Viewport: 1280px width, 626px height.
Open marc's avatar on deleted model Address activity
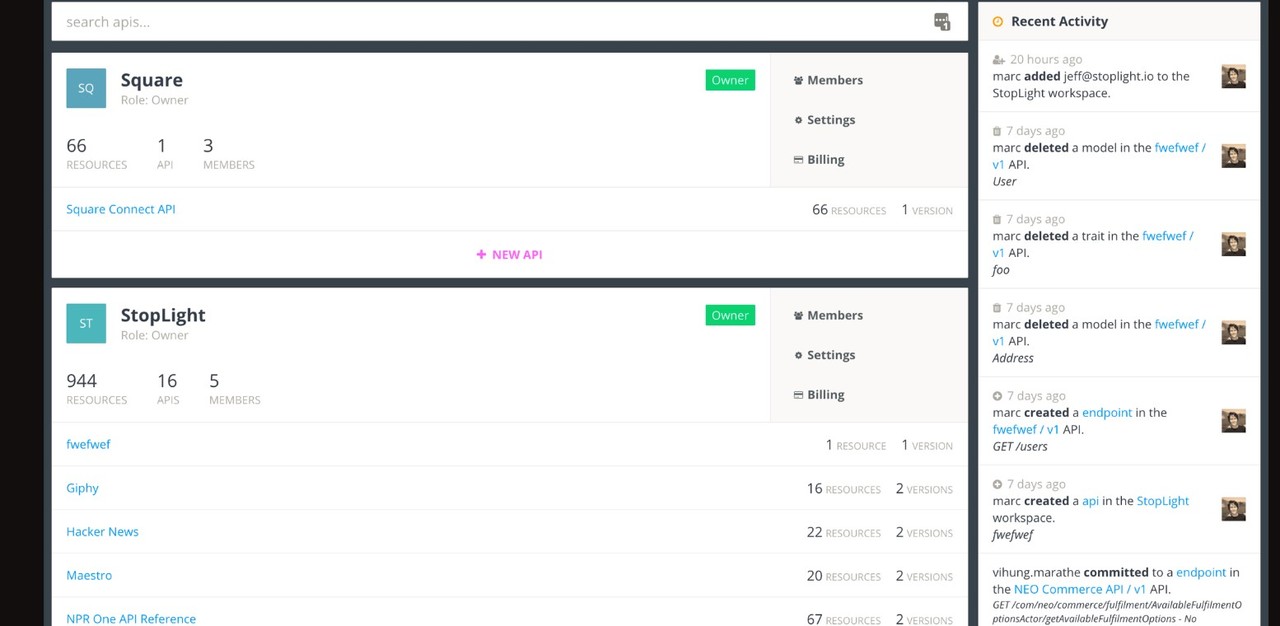click(1234, 333)
